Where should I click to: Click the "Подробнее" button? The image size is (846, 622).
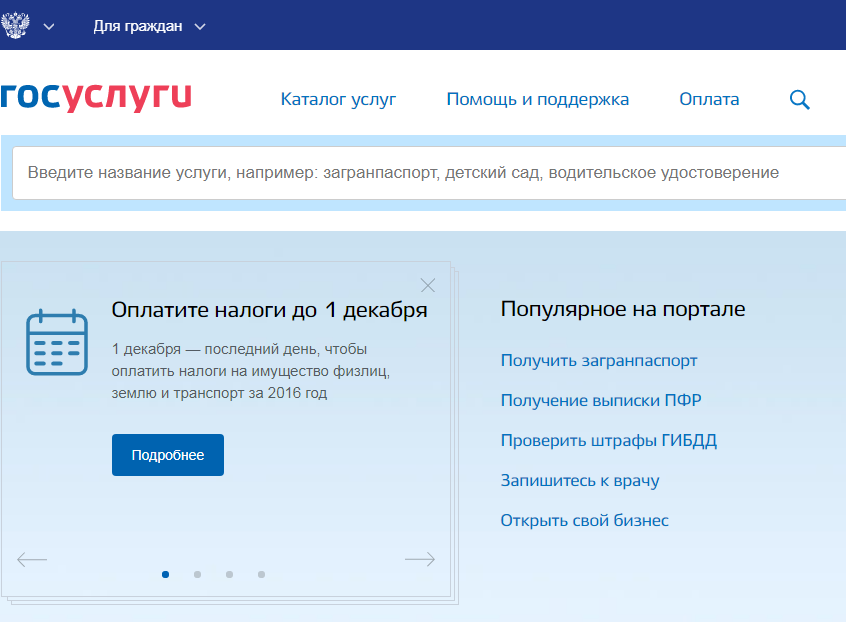coord(168,455)
